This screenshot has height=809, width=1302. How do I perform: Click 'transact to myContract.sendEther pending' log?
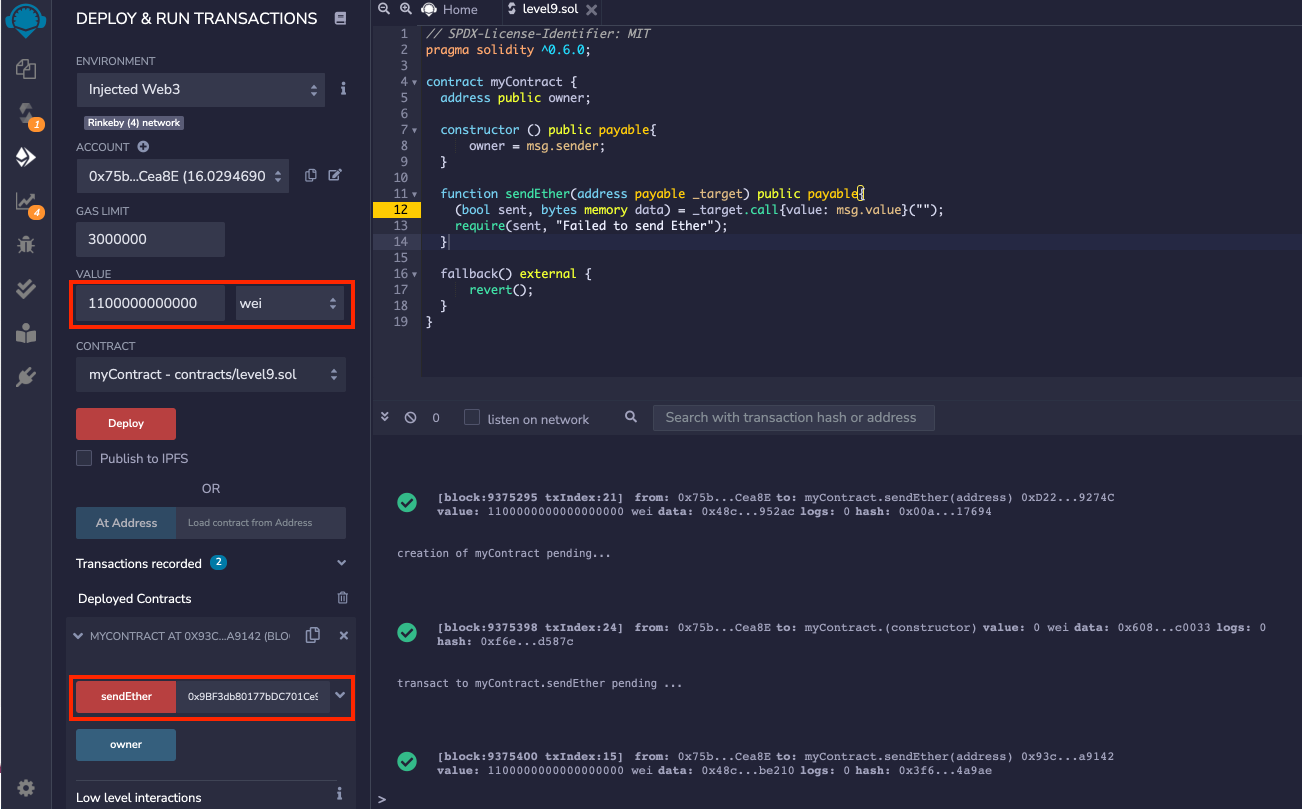[x=540, y=684]
